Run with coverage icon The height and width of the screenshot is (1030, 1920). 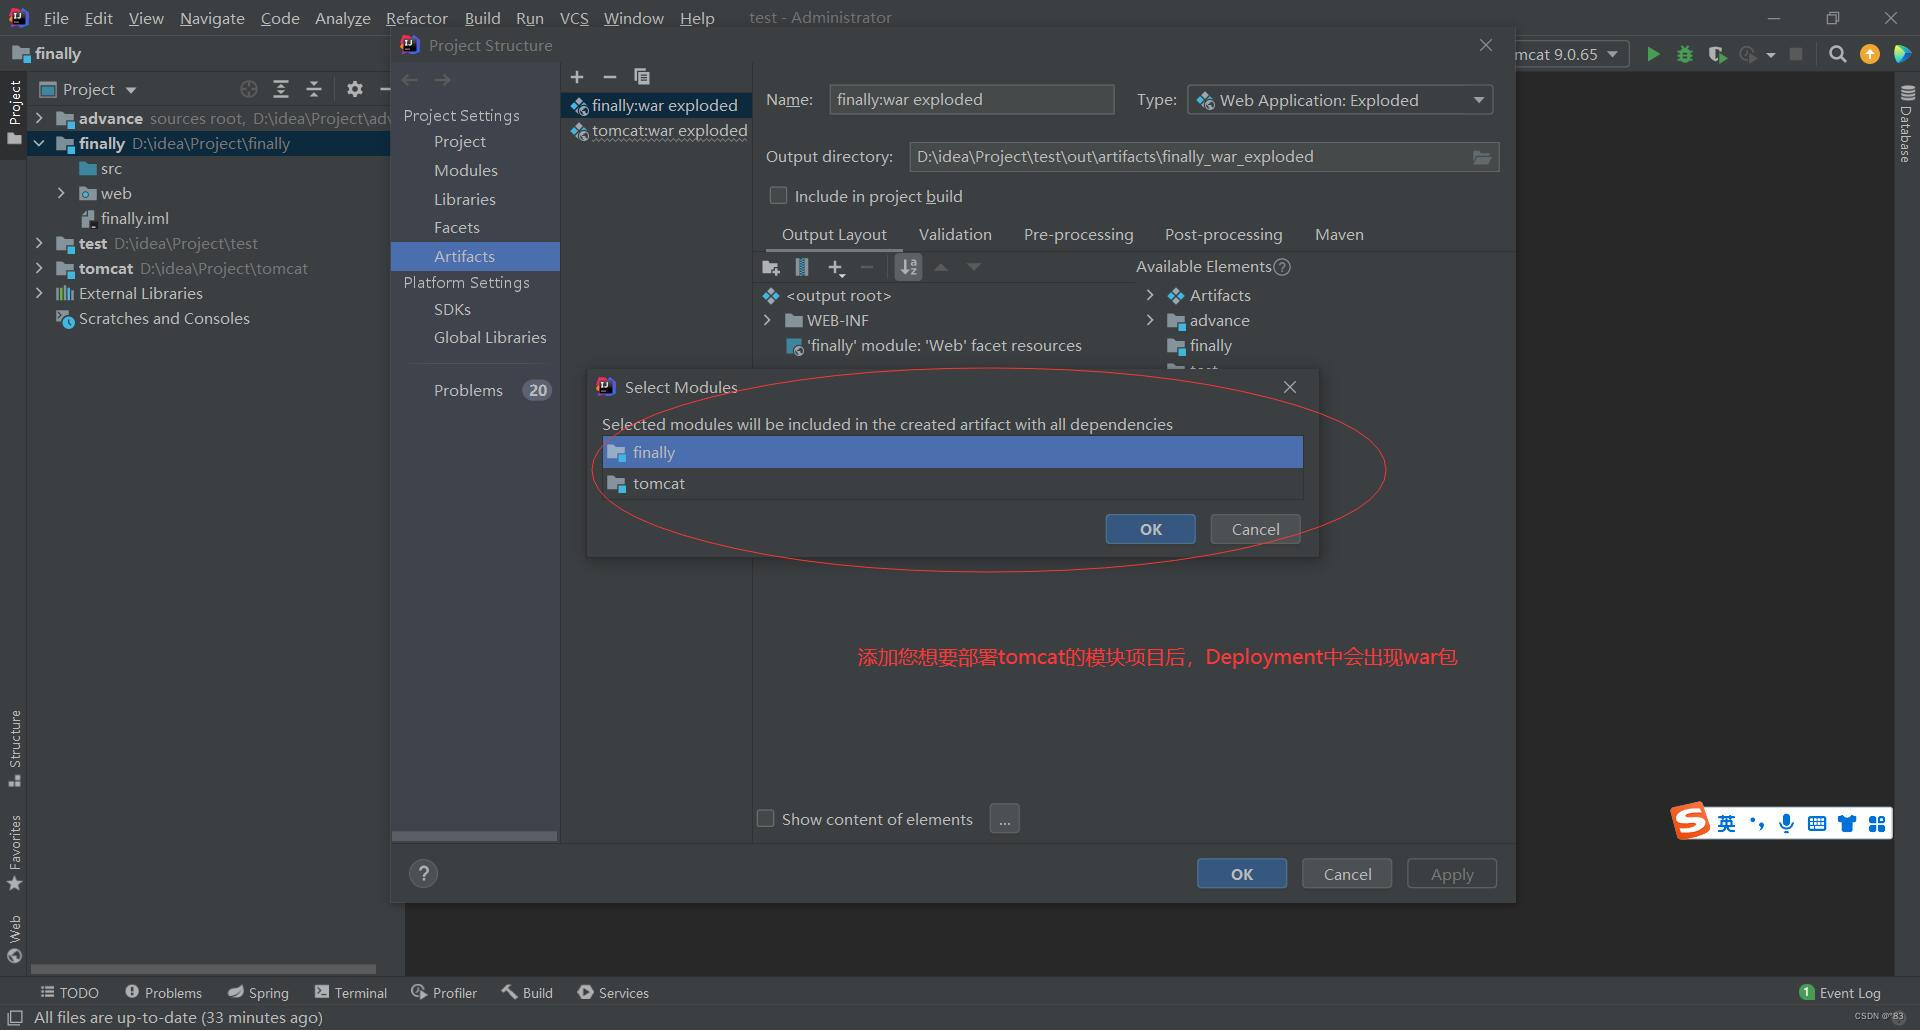(x=1717, y=54)
